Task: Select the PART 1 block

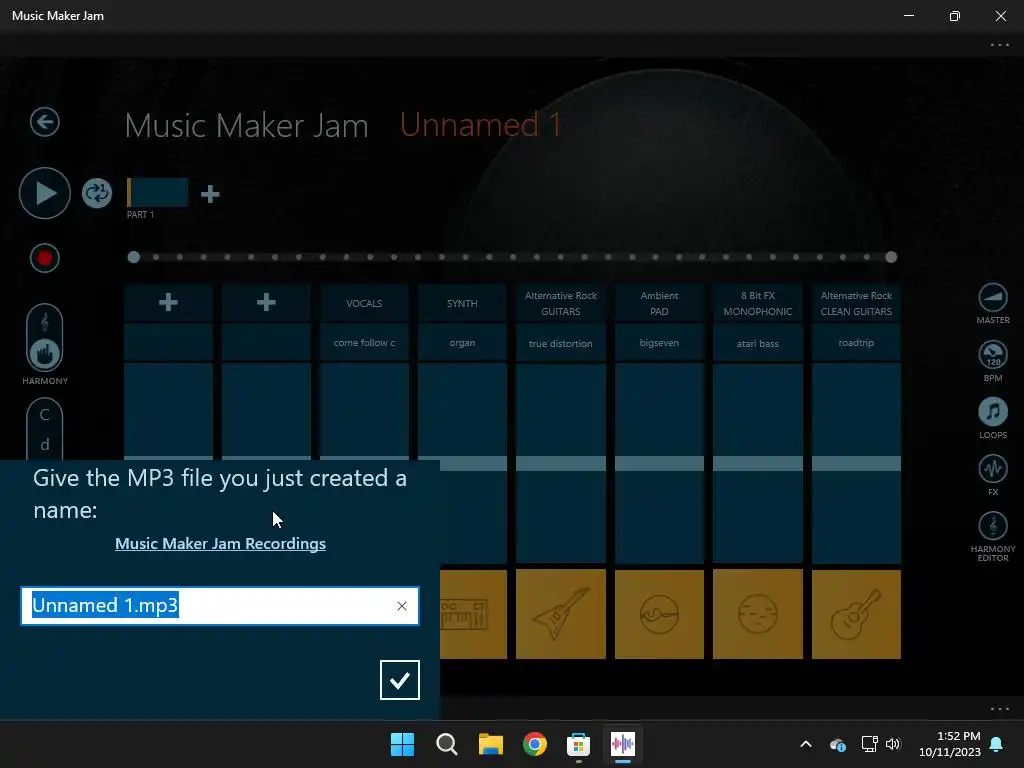Action: click(x=157, y=193)
